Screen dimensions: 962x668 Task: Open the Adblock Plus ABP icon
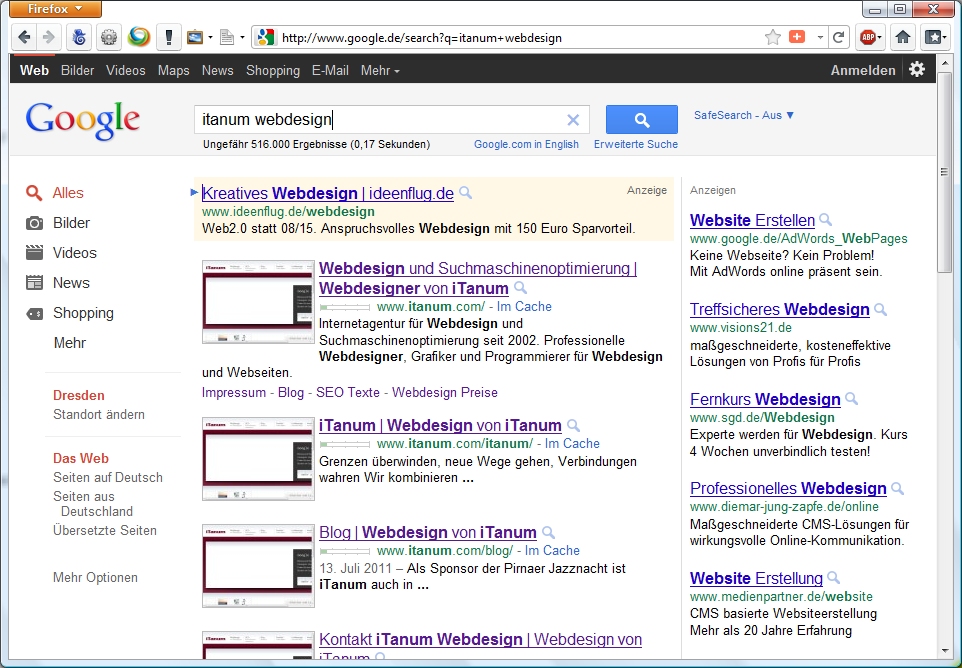tap(868, 37)
